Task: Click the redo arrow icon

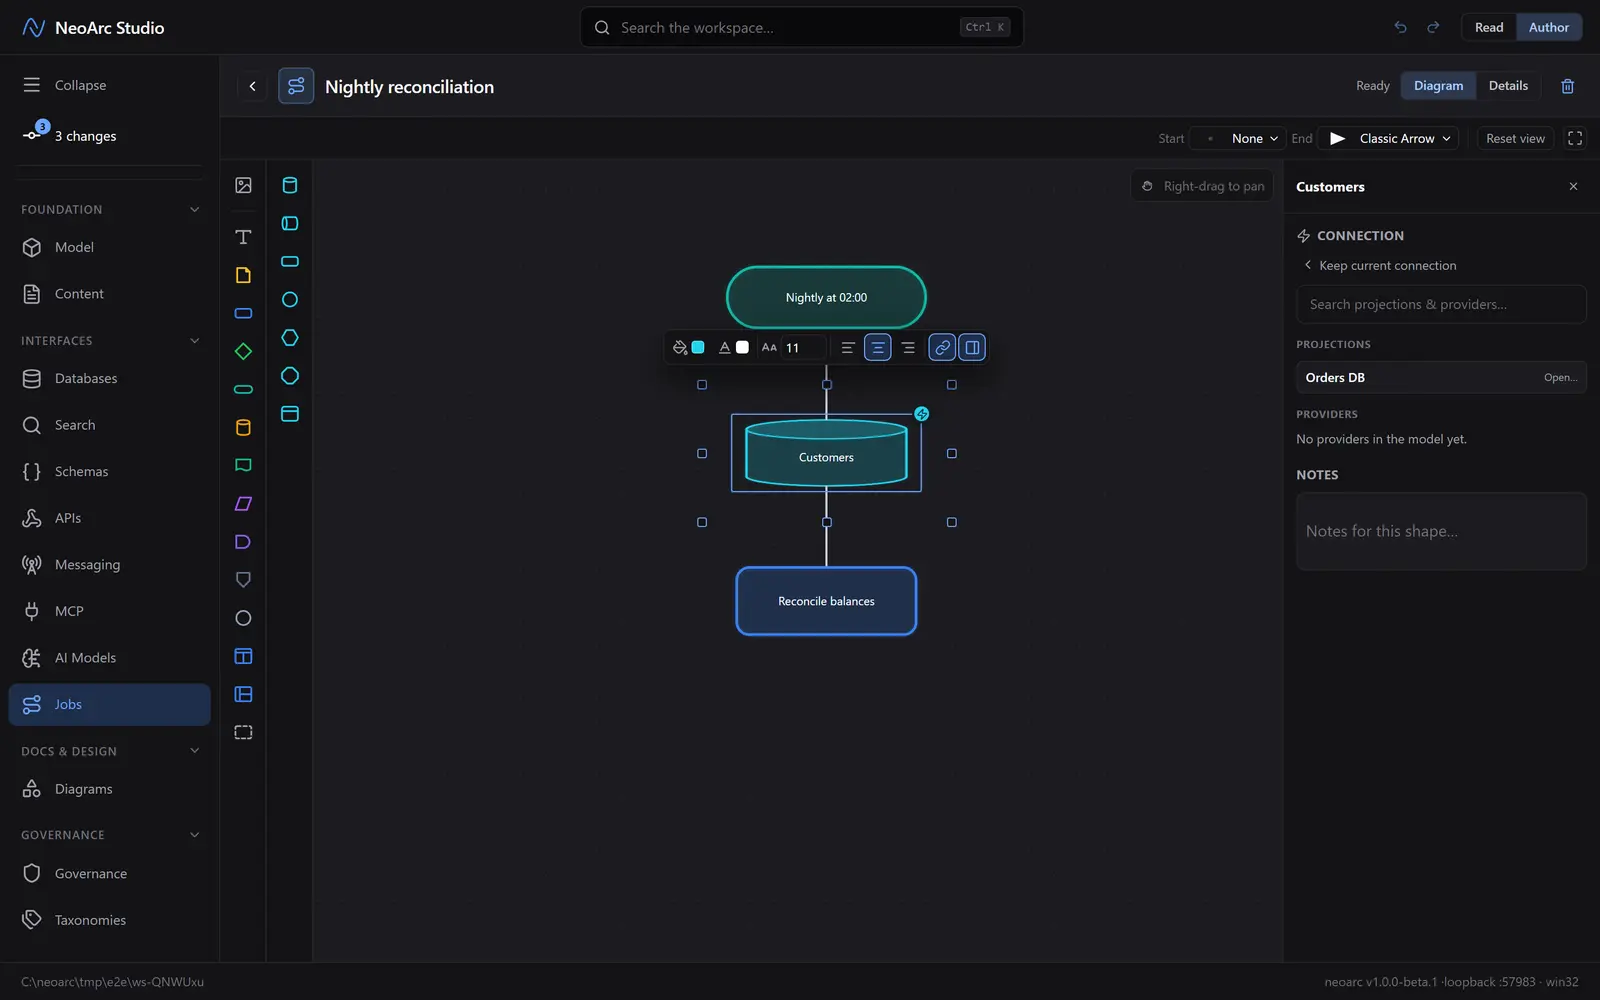Action: pos(1433,27)
